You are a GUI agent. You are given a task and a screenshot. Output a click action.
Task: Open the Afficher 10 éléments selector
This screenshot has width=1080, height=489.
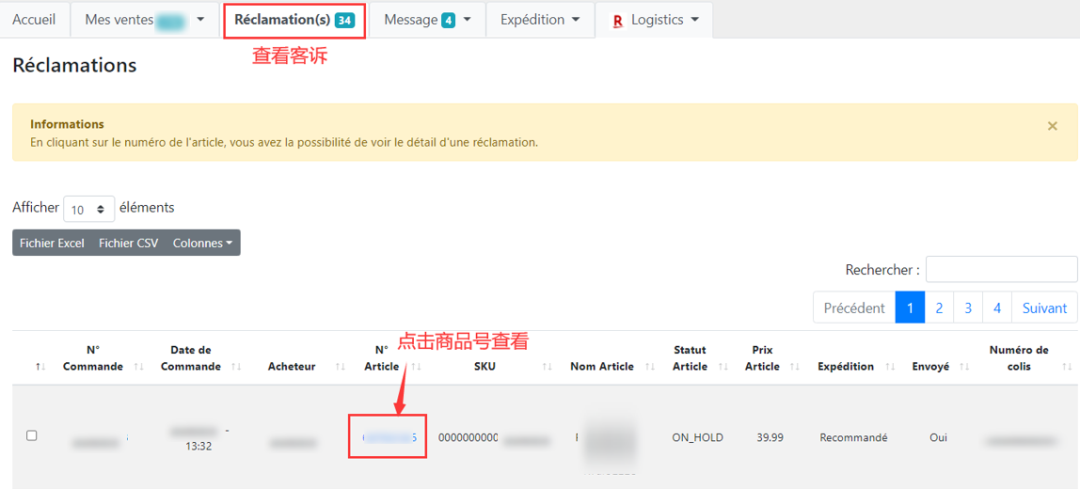pos(89,209)
